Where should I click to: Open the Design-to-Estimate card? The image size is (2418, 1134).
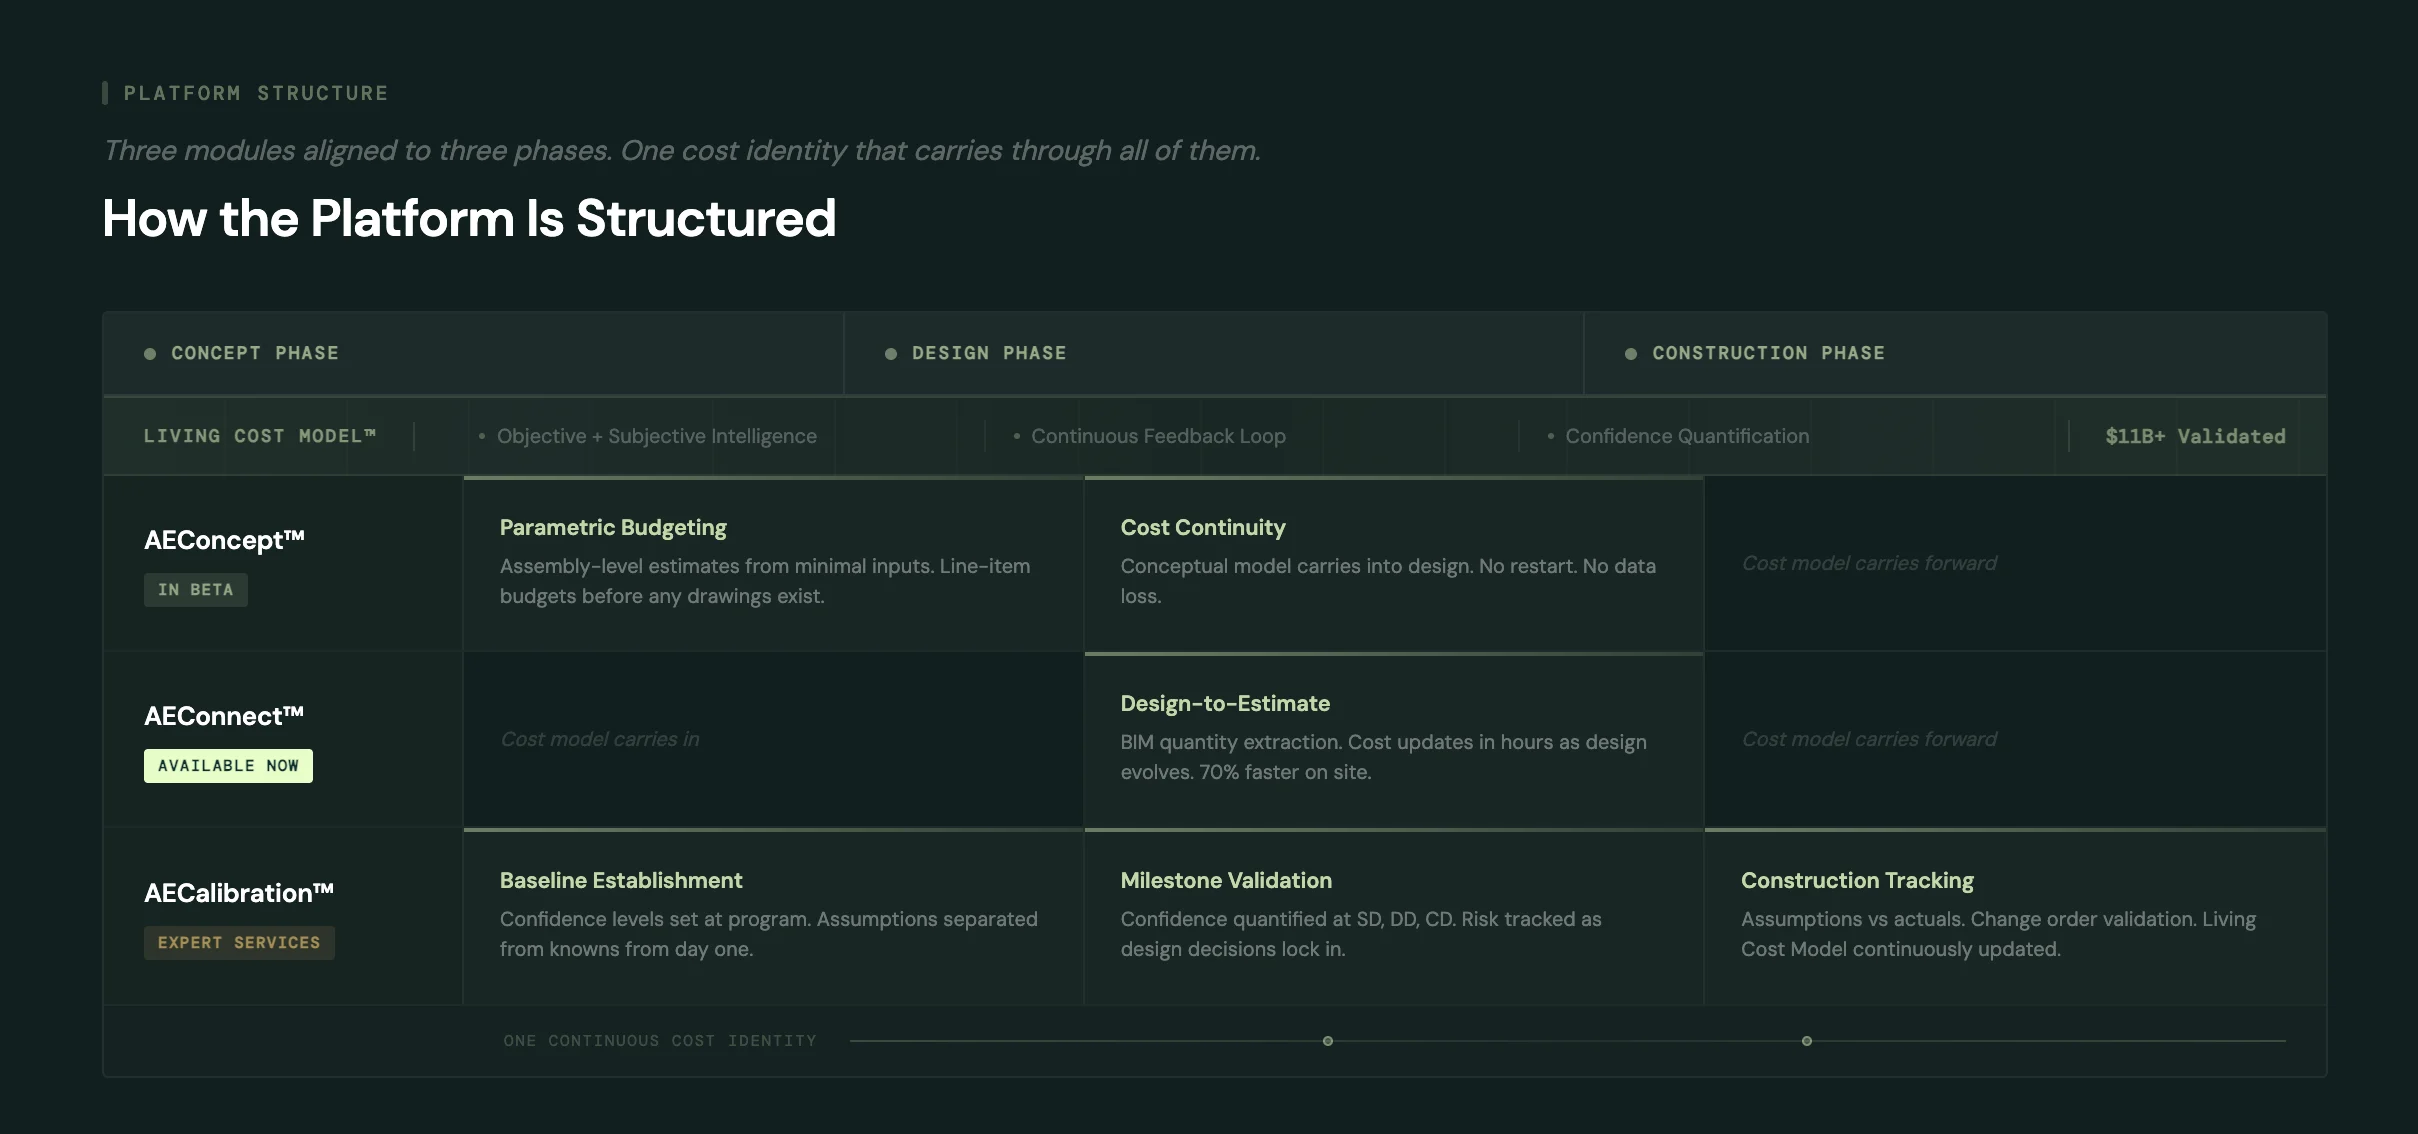pos(1393,740)
